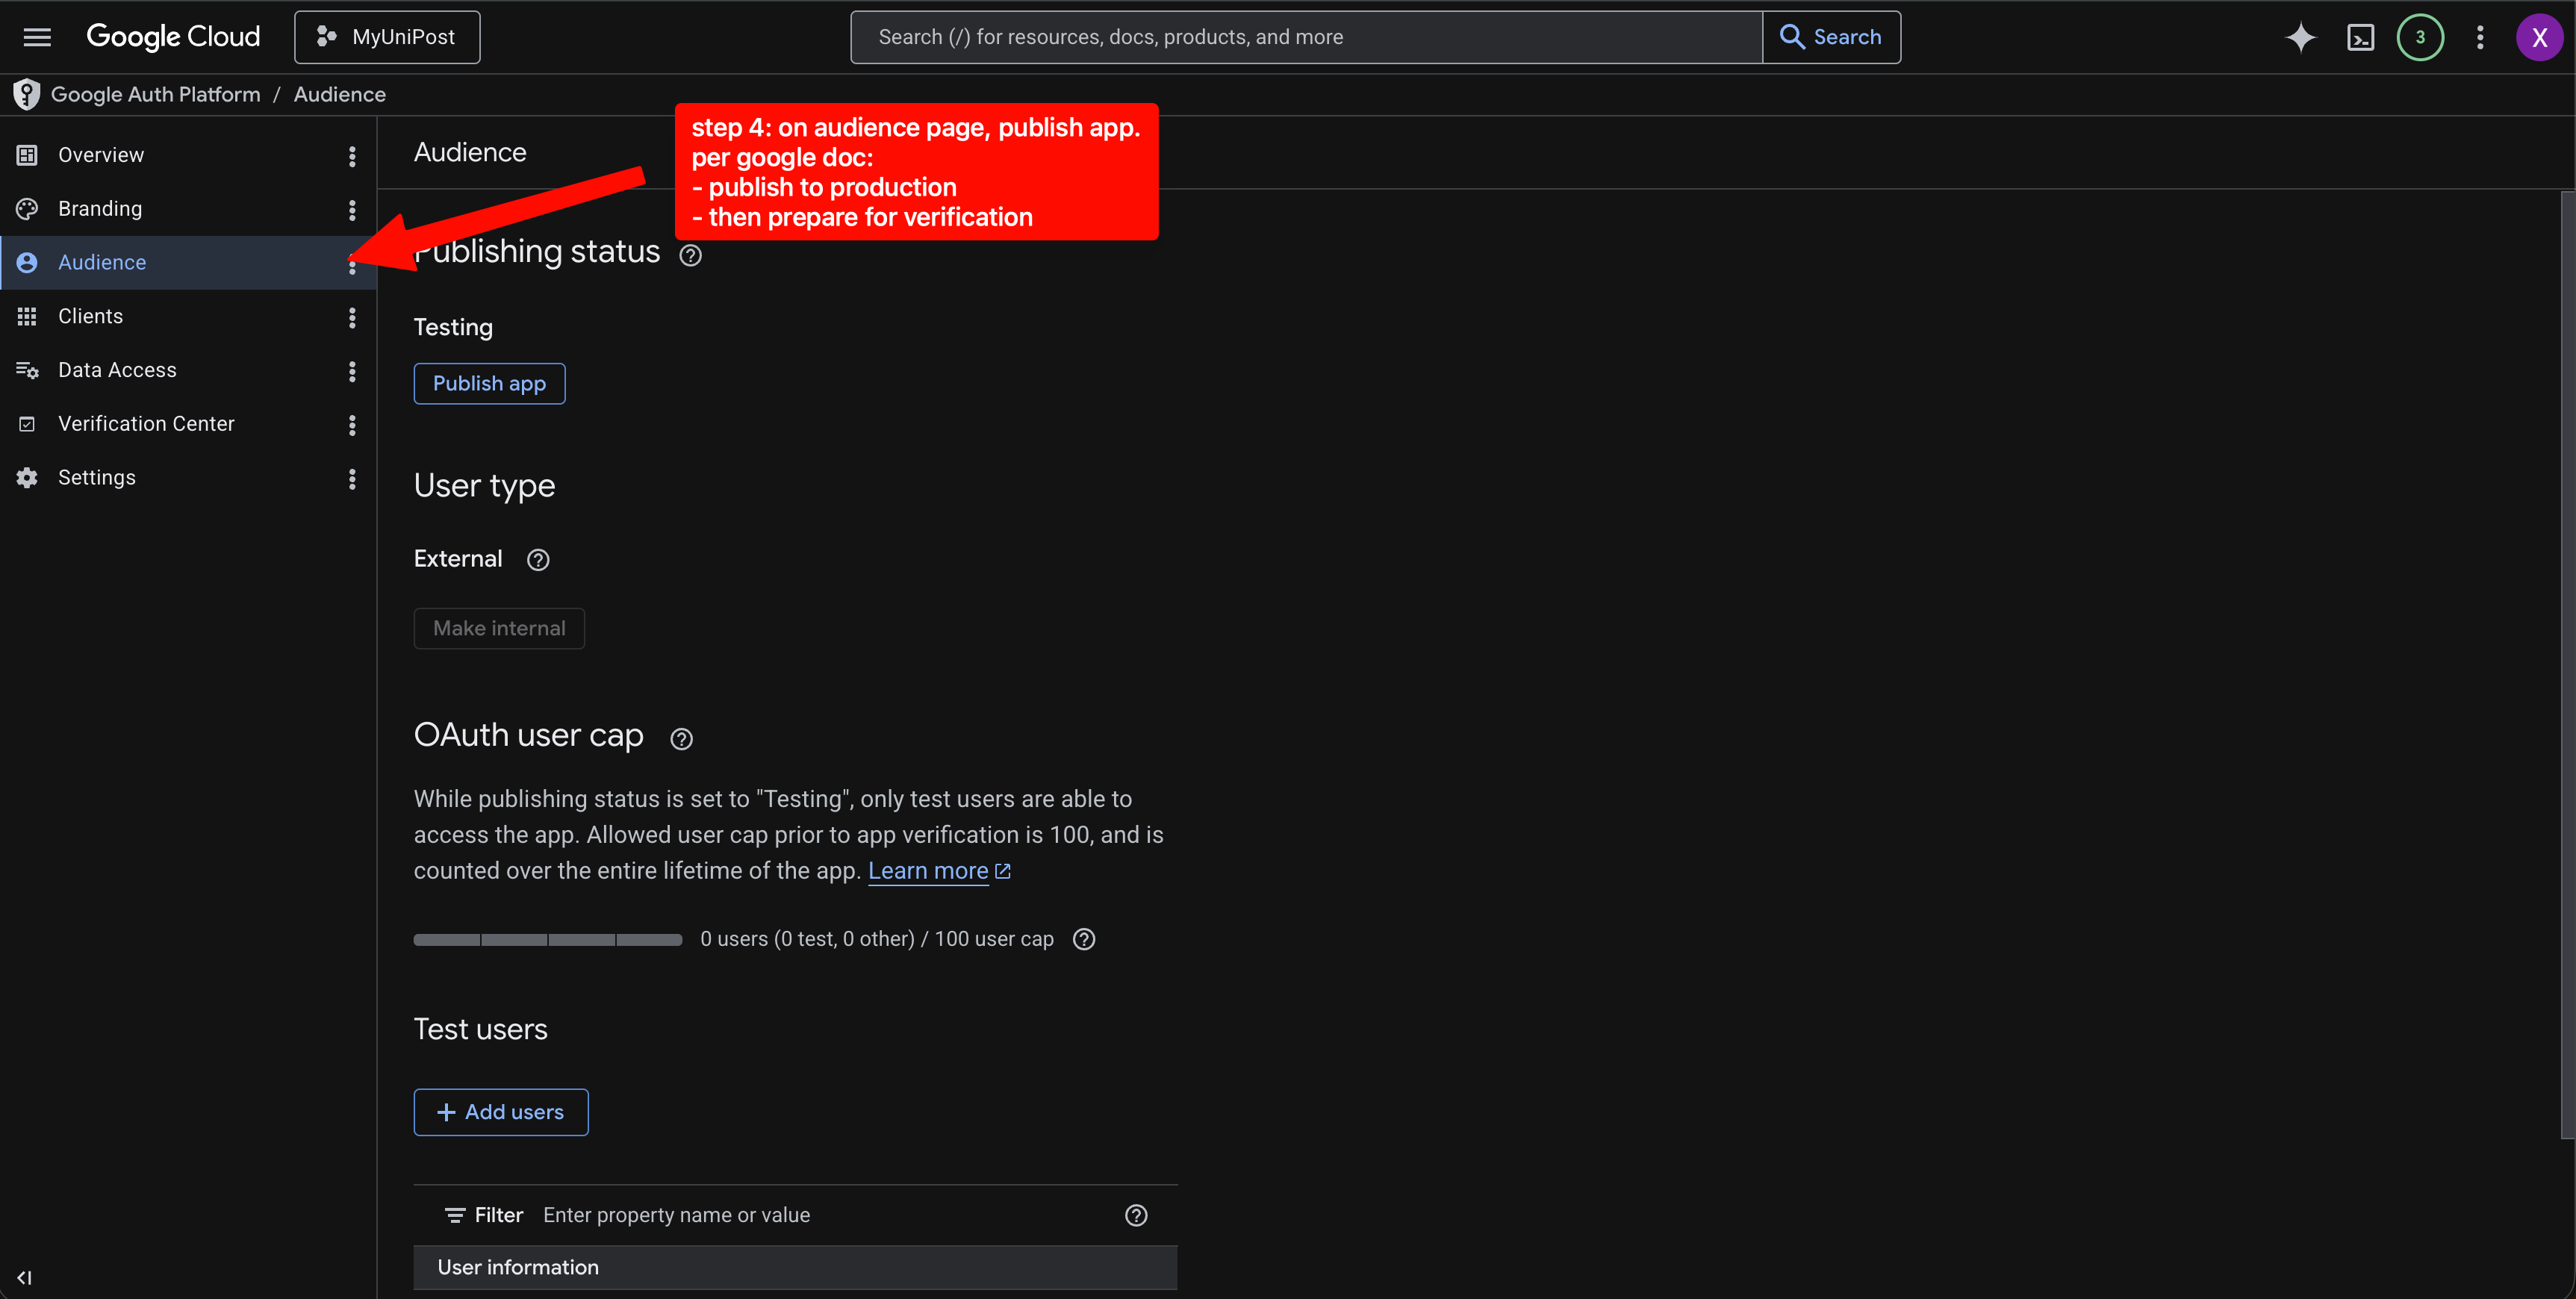2576x1299 pixels.
Task: Click the Branding palette icon
Action: point(27,209)
